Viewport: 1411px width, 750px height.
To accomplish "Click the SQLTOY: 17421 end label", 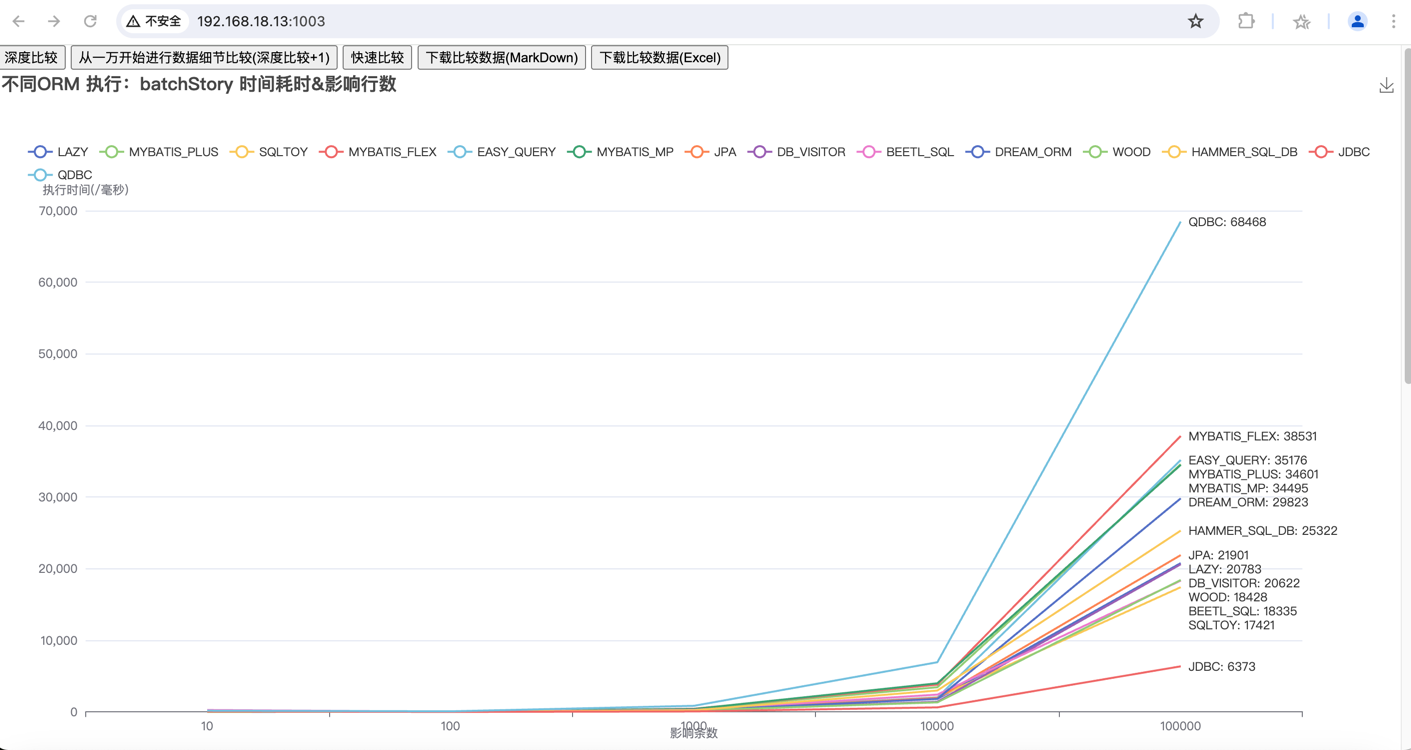I will pos(1231,625).
